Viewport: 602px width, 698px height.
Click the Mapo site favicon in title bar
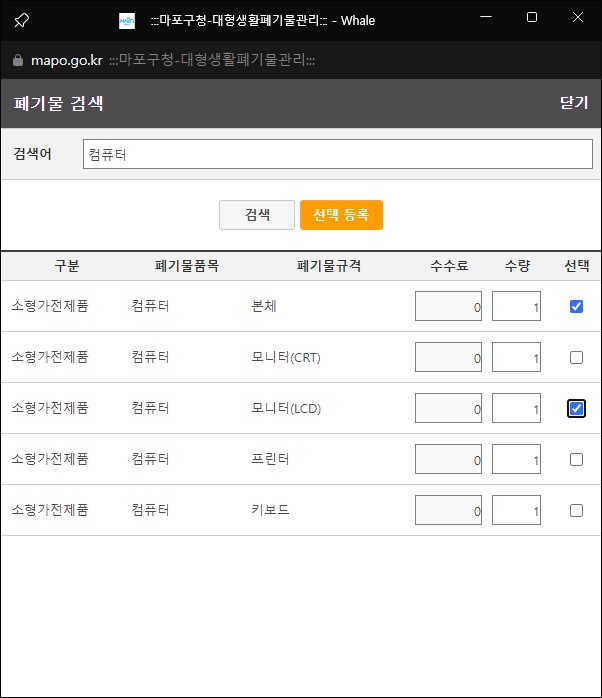tap(127, 21)
